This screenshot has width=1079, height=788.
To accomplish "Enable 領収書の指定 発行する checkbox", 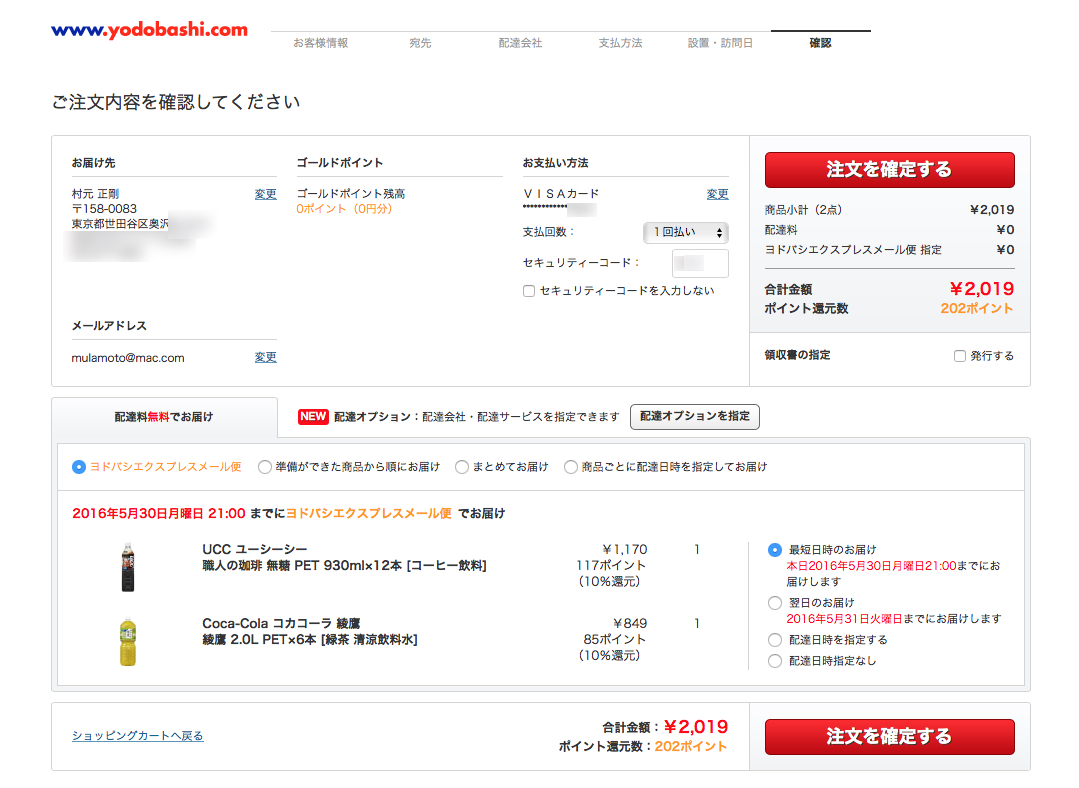I will (x=960, y=356).
